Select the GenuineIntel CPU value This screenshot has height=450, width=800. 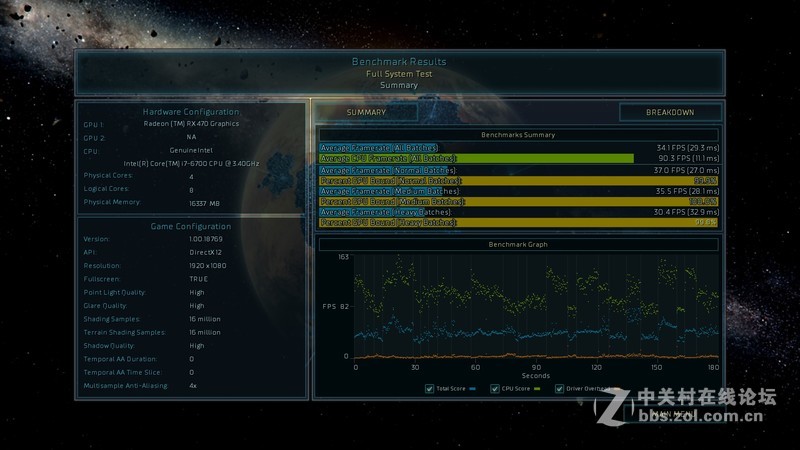click(191, 151)
